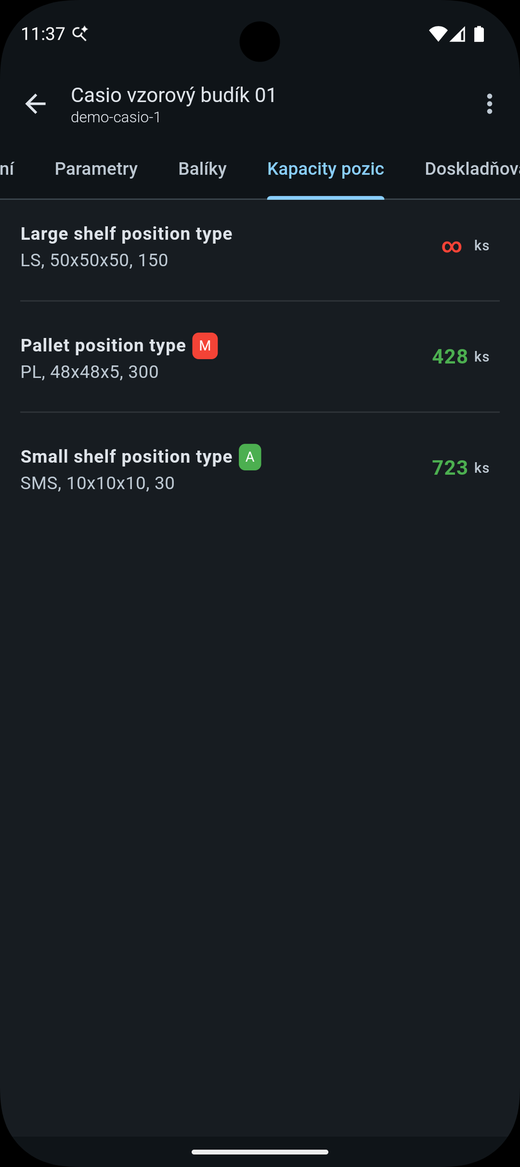This screenshot has width=520, height=1167.
Task: Tap the green A badge
Action: (250, 457)
